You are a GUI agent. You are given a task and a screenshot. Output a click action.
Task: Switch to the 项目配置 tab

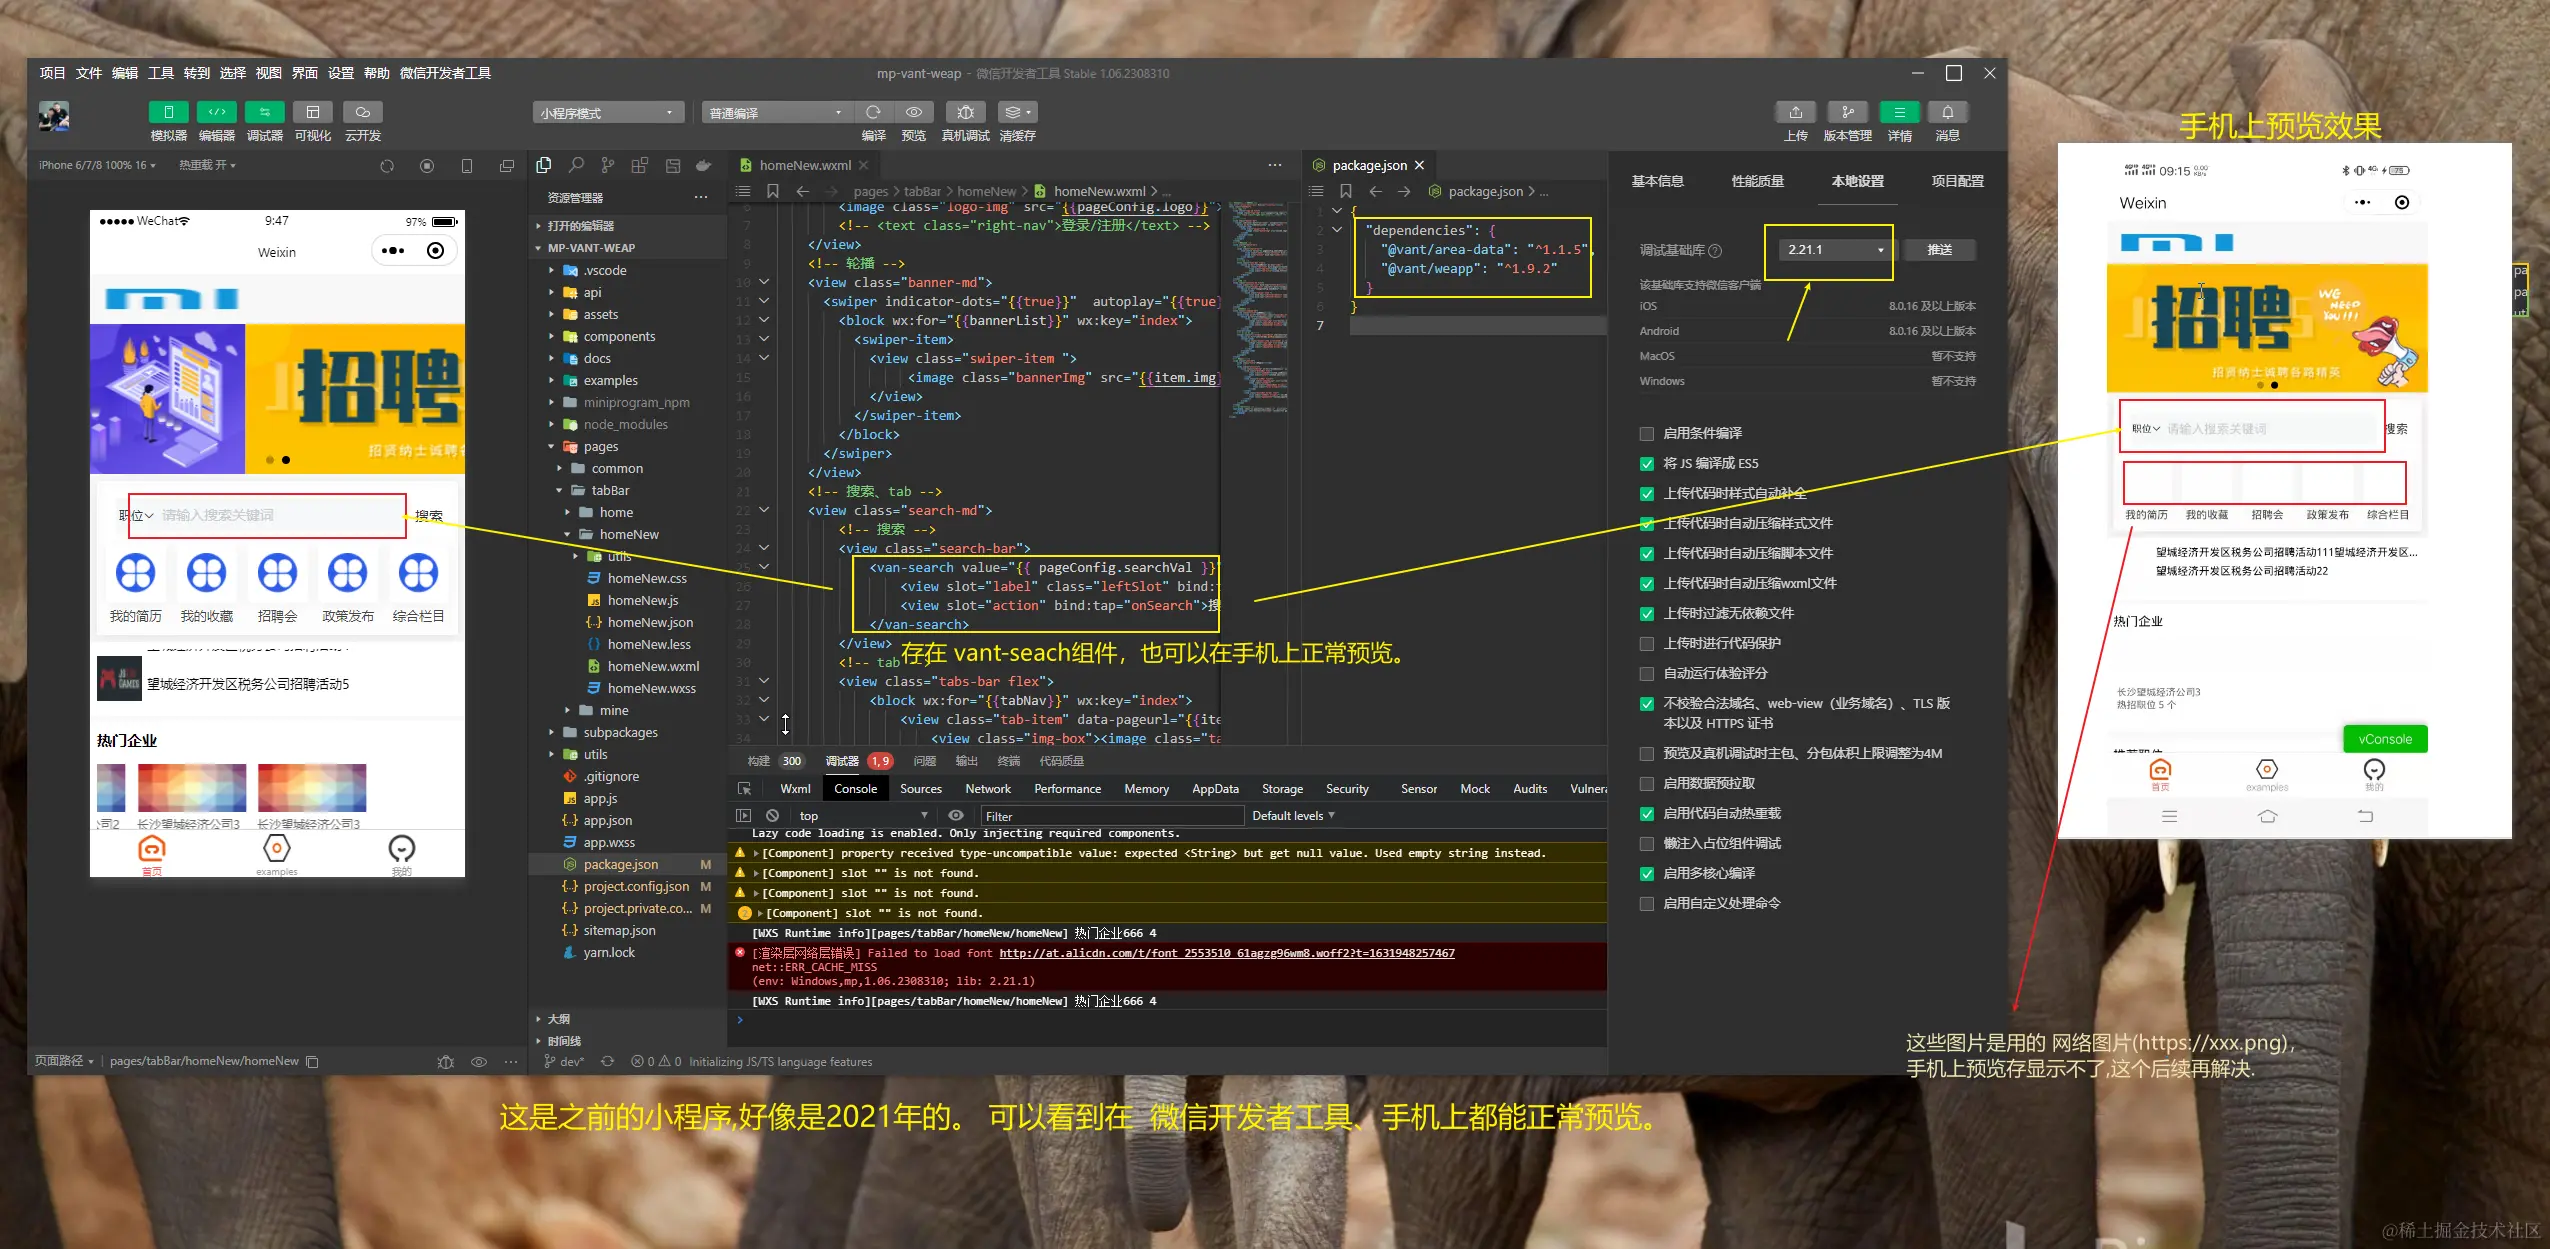(1957, 181)
